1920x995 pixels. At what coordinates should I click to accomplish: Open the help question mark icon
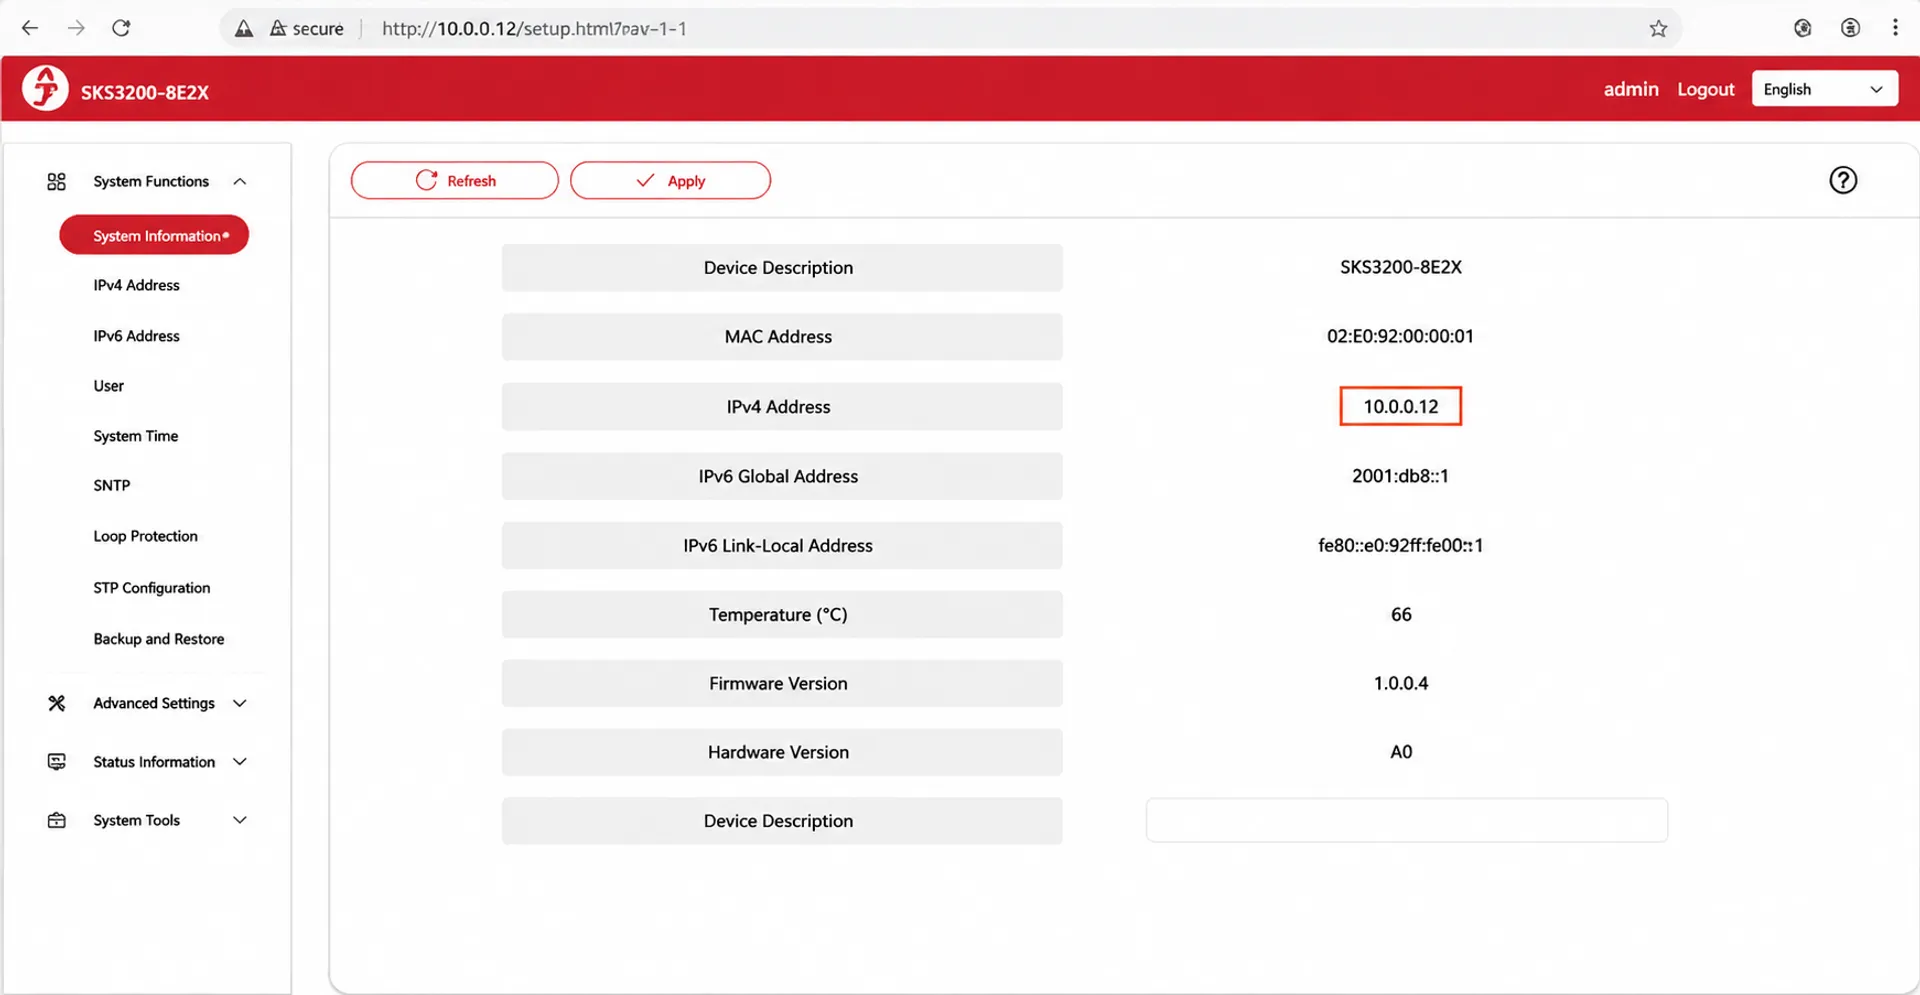pyautogui.click(x=1842, y=180)
